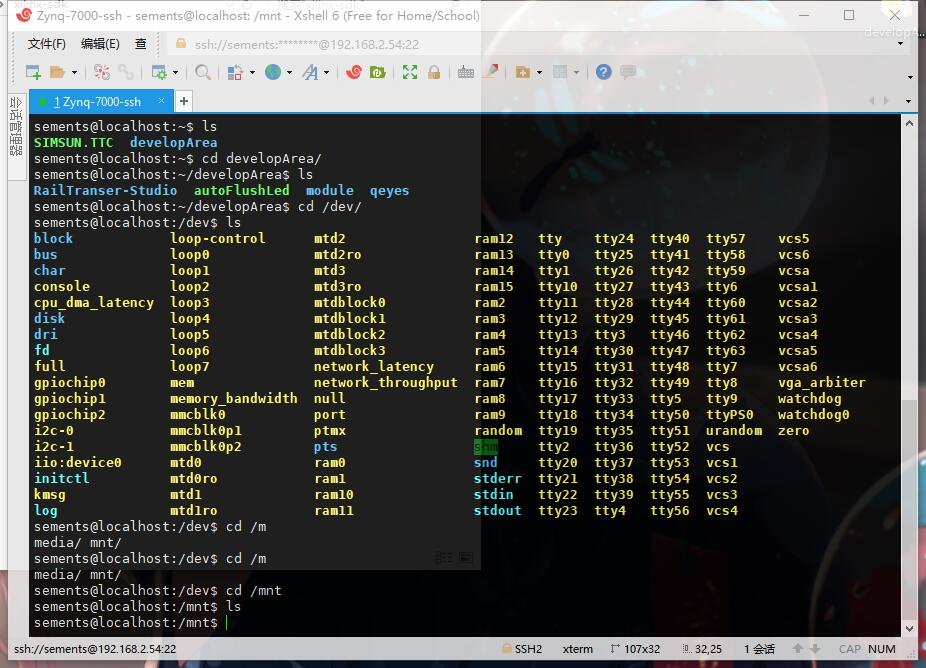Click the Lock screen padlock icon
Screen dimensions: 926x668
(434, 72)
